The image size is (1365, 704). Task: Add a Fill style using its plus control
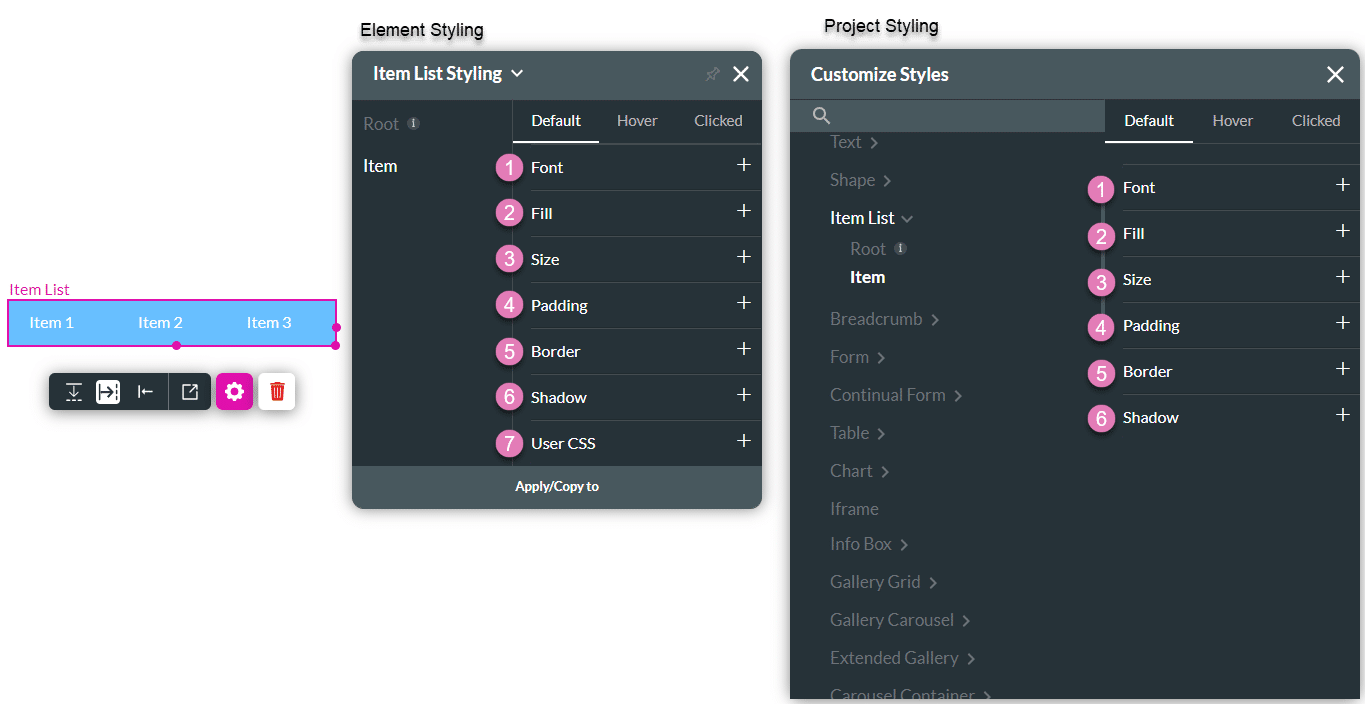point(744,213)
